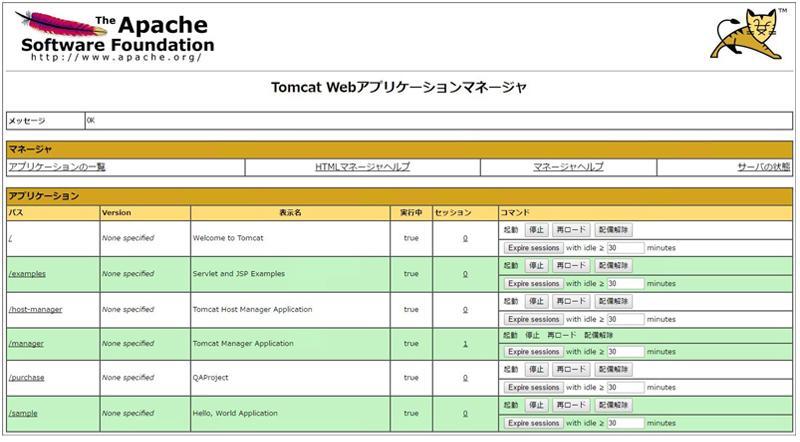This screenshot has height=442, width=800.
Task: Click Expire sessions for /manager
Action: [x=534, y=352]
